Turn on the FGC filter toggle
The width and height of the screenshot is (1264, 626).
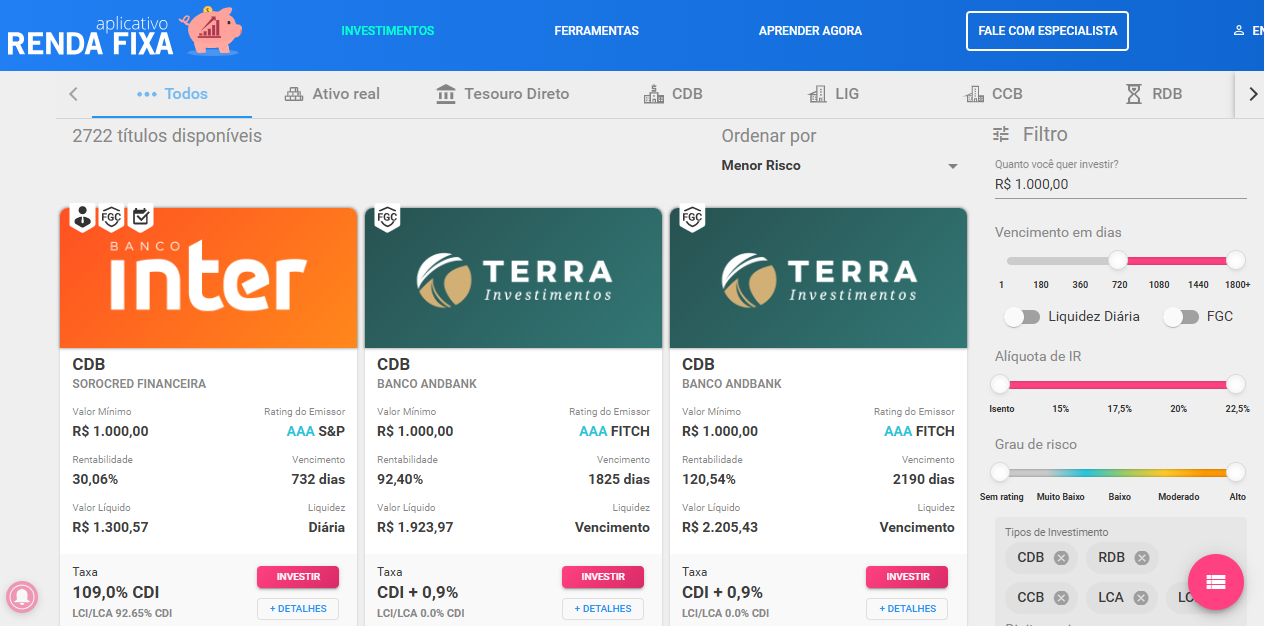pyautogui.click(x=1181, y=317)
